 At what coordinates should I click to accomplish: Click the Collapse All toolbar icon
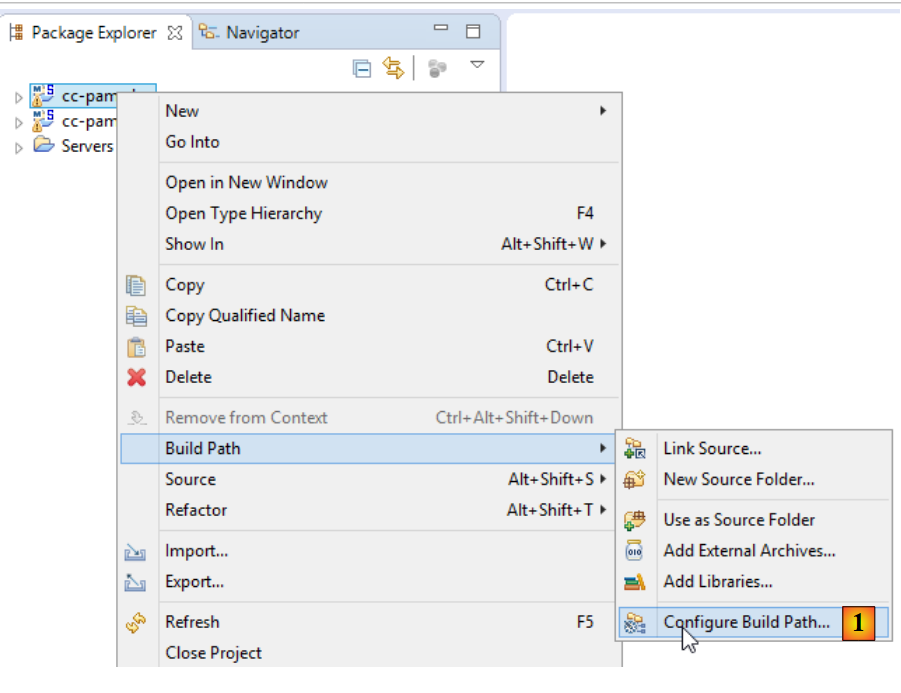pos(362,68)
